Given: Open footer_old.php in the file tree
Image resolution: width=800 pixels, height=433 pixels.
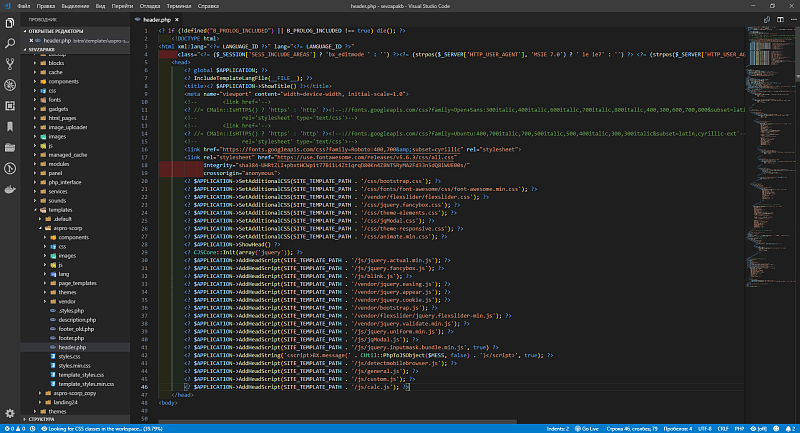Looking at the screenshot, I should pyautogui.click(x=76, y=329).
